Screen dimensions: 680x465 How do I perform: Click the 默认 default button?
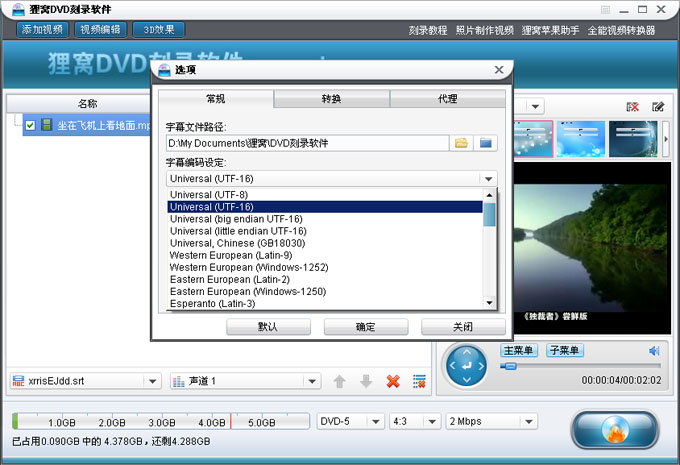click(x=268, y=327)
